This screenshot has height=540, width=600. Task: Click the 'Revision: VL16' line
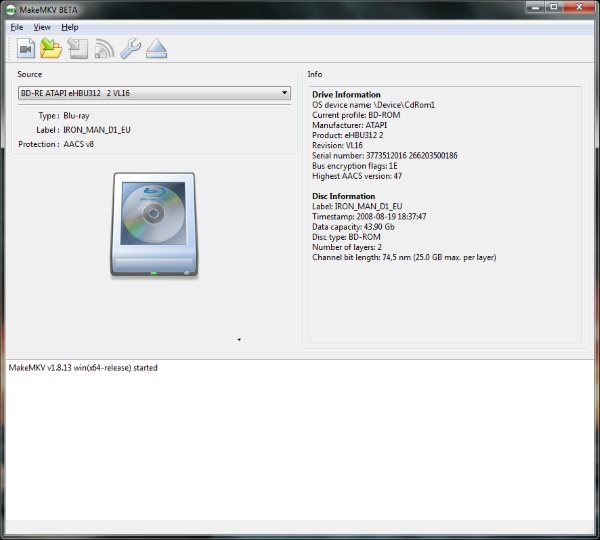(x=337, y=145)
